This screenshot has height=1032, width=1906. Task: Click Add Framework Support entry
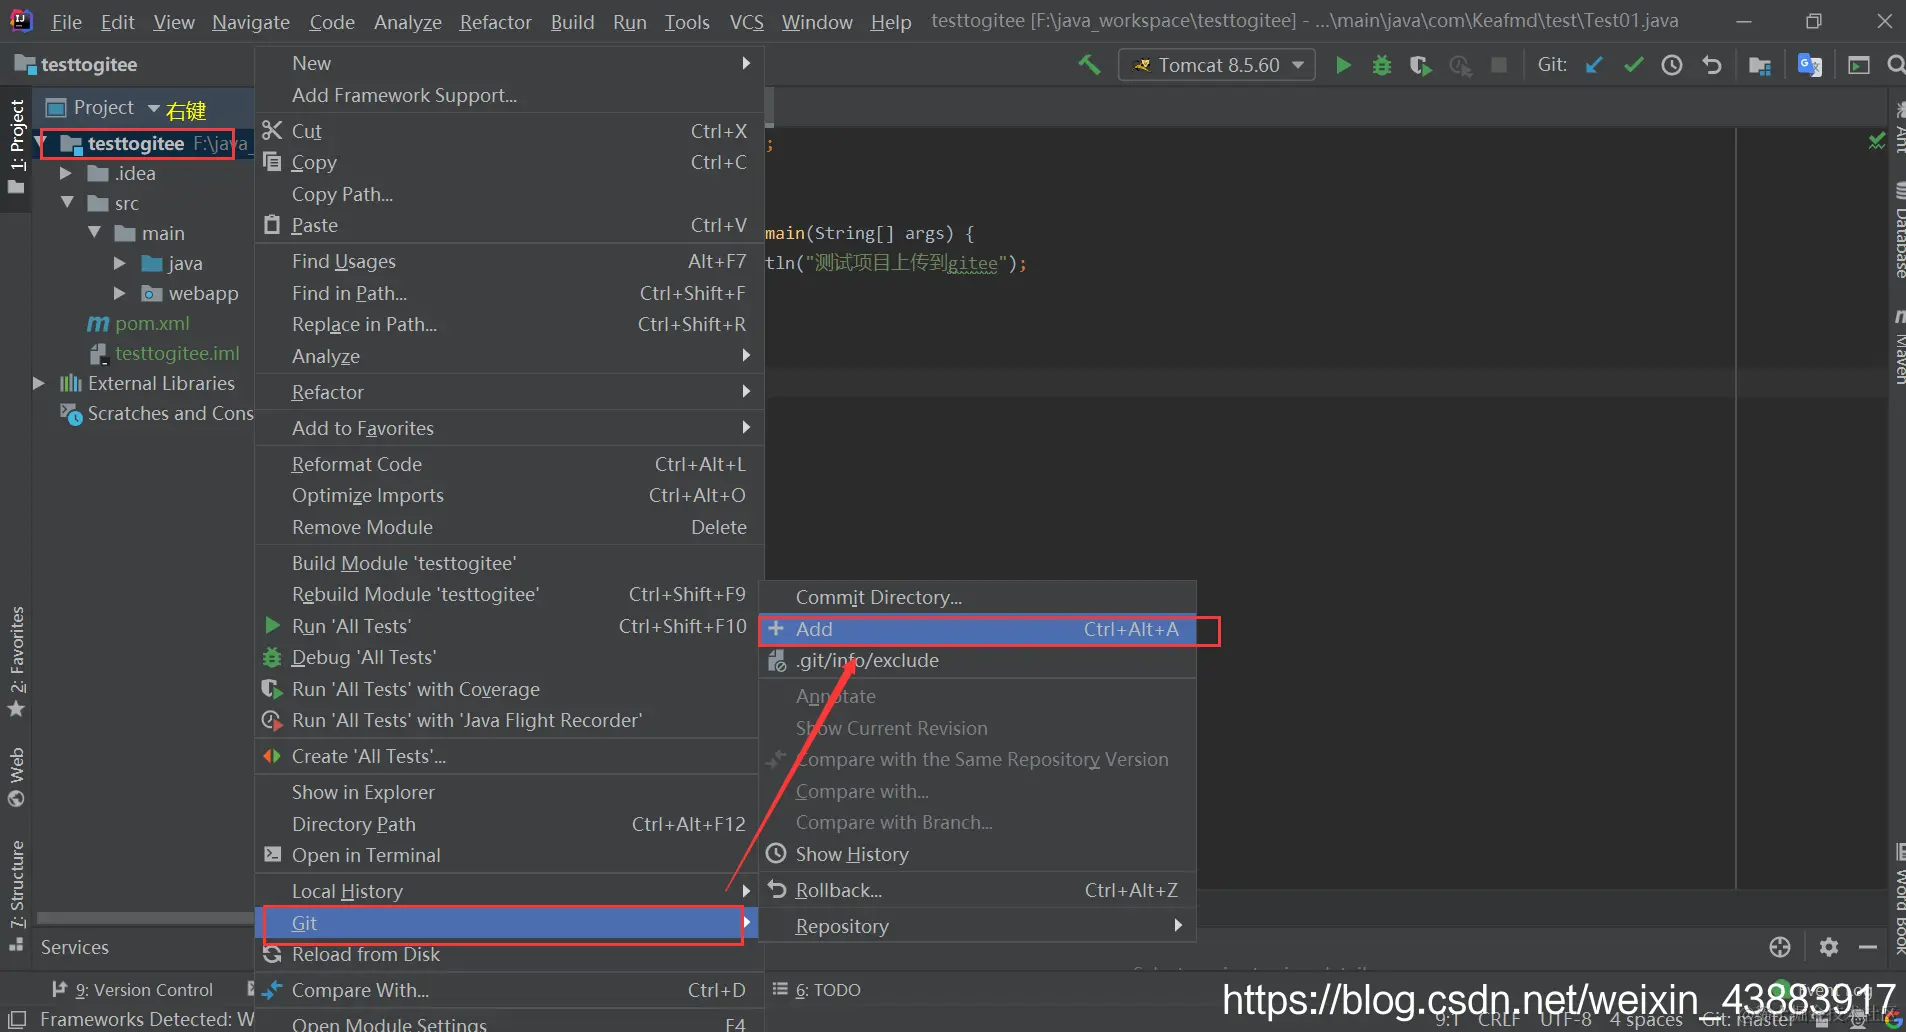click(x=510, y=95)
